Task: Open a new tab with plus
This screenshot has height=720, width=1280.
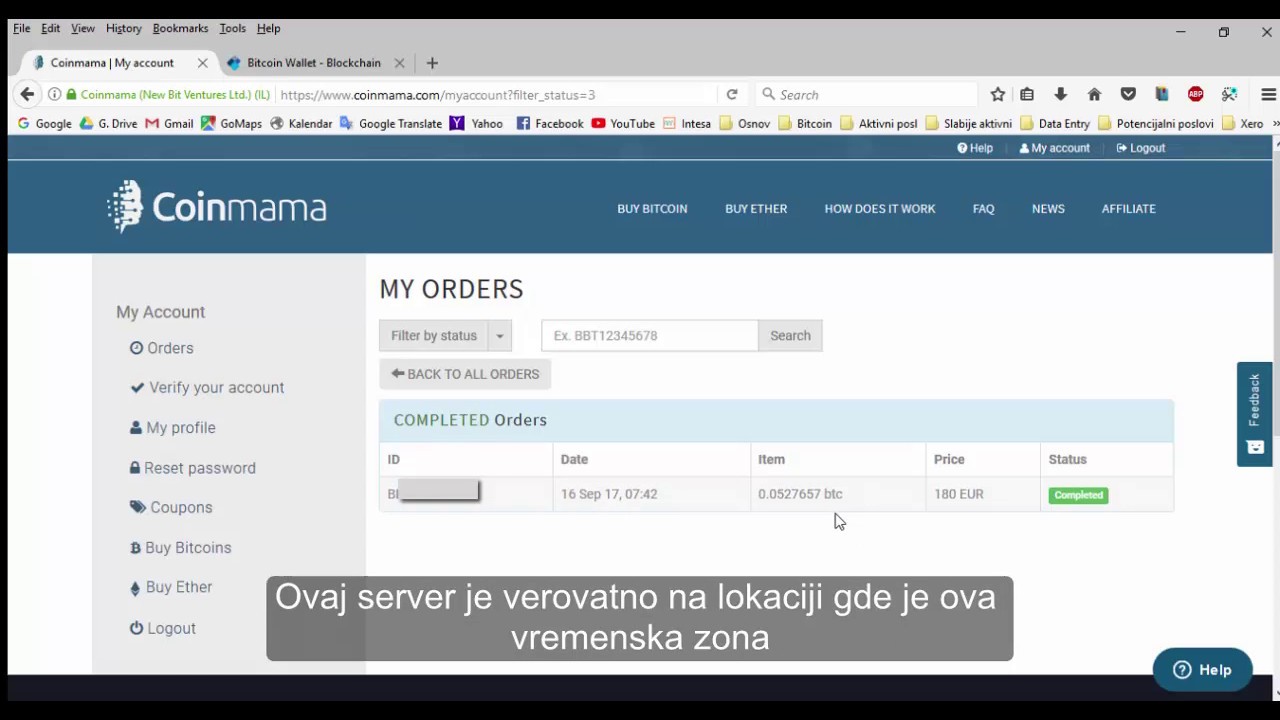Action: 432,62
